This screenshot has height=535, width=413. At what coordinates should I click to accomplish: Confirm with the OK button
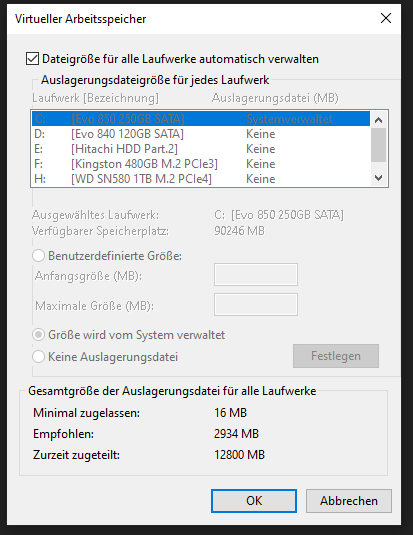click(x=254, y=501)
